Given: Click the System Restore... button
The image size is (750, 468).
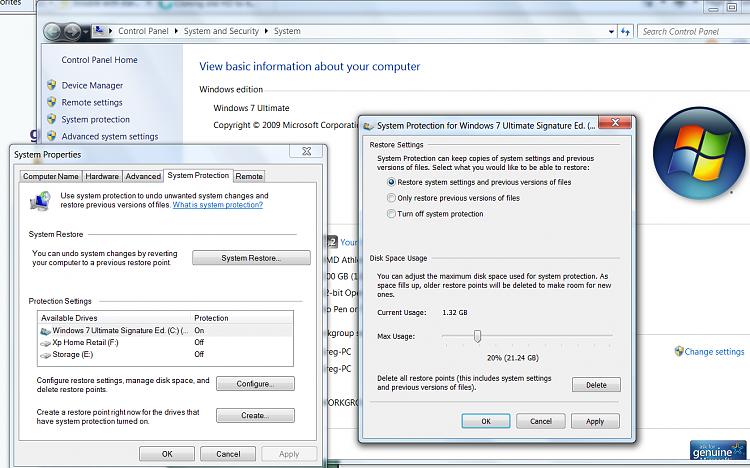Looking at the screenshot, I should [x=251, y=258].
